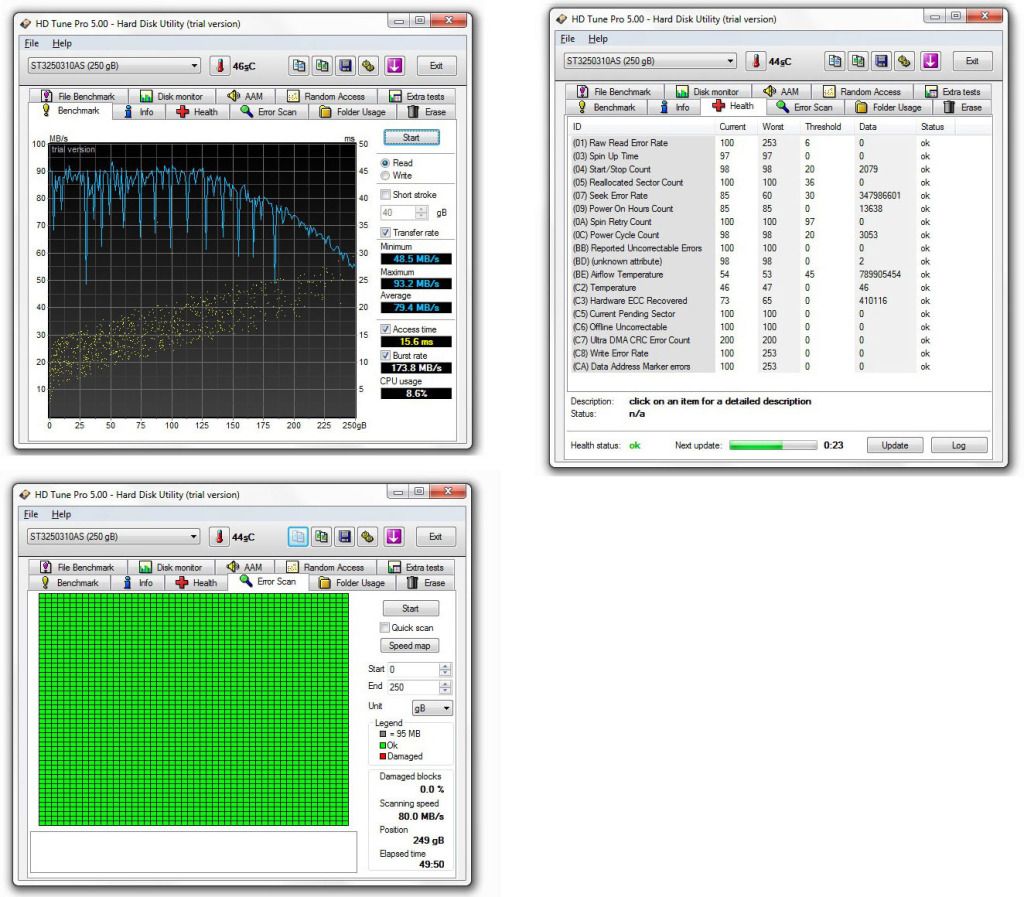Click the highlighted copy-text icon in the Error Scan window
Screen dimensions: 1024x897
coord(298,537)
